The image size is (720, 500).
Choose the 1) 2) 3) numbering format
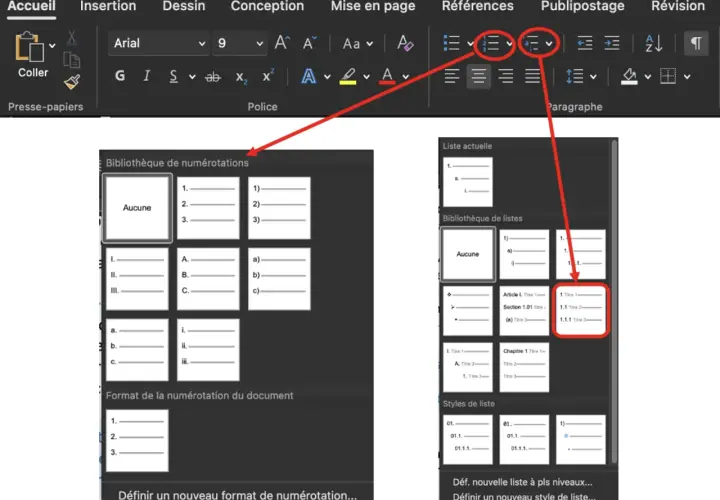click(279, 208)
